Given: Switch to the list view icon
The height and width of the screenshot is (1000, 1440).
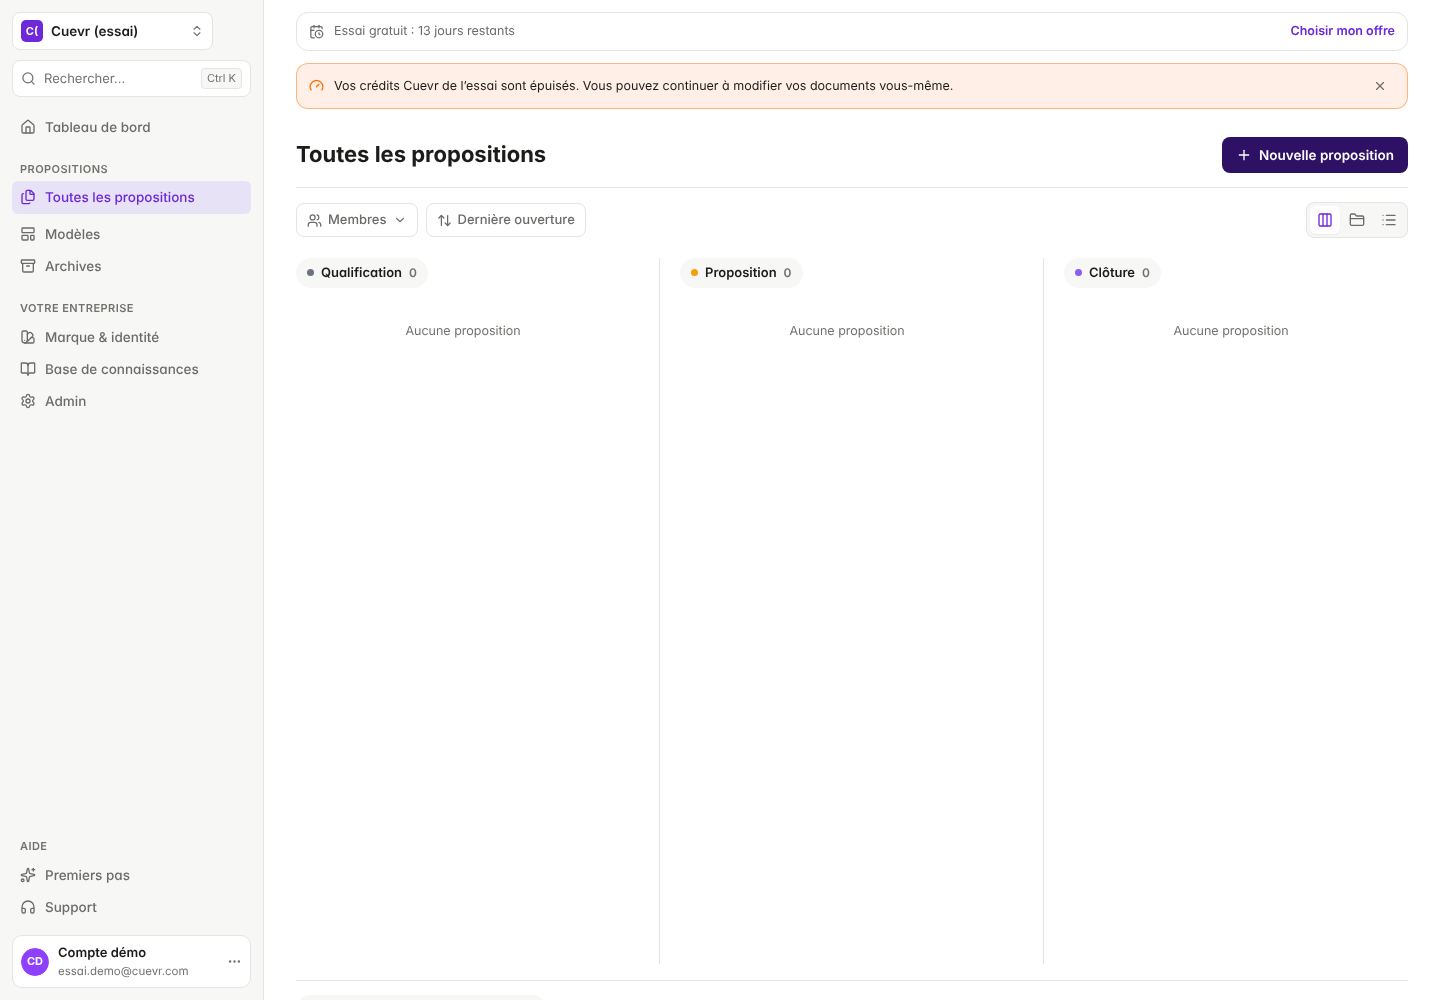Looking at the screenshot, I should (x=1389, y=220).
